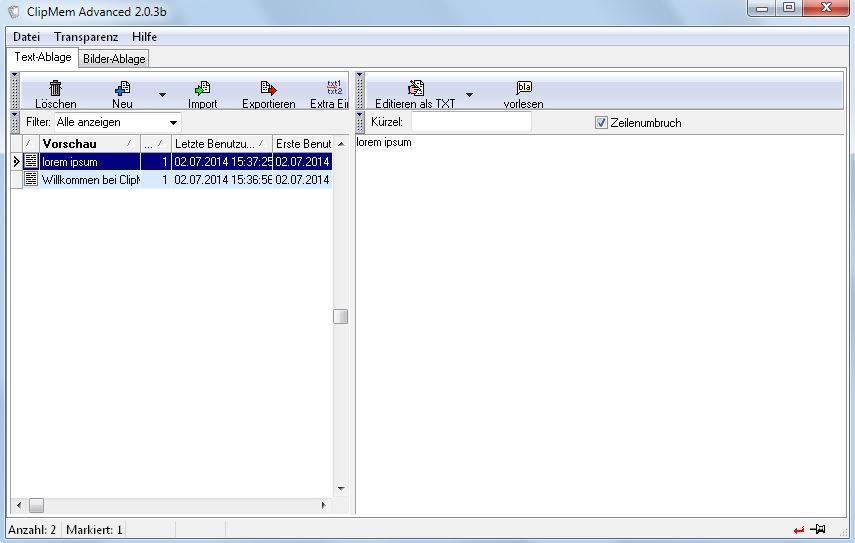The width and height of the screenshot is (855, 543).
Task: Click the Kürzel bar's collapse arrow handle
Action: tap(359, 115)
